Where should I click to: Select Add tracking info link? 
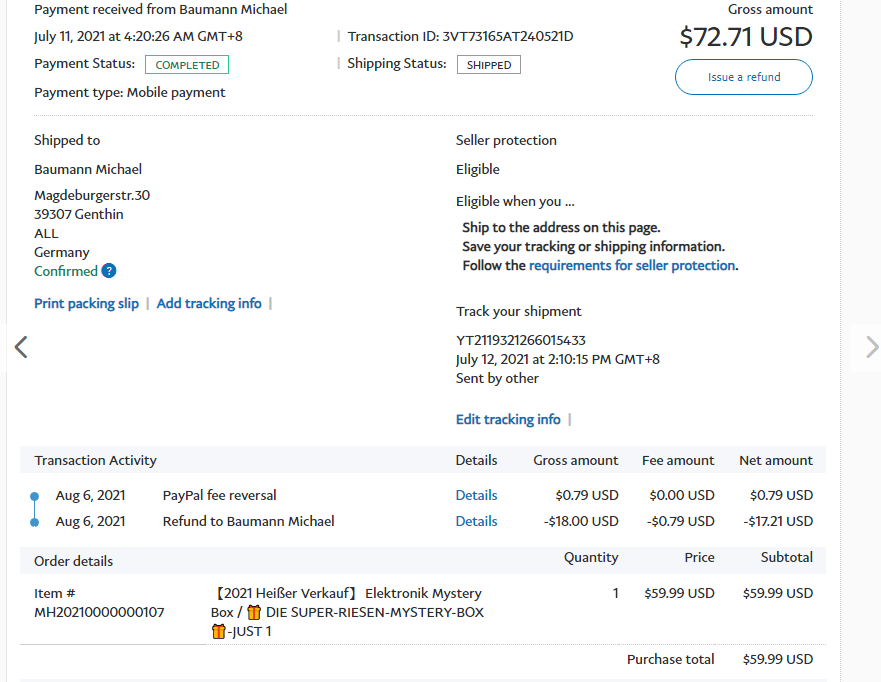point(209,303)
